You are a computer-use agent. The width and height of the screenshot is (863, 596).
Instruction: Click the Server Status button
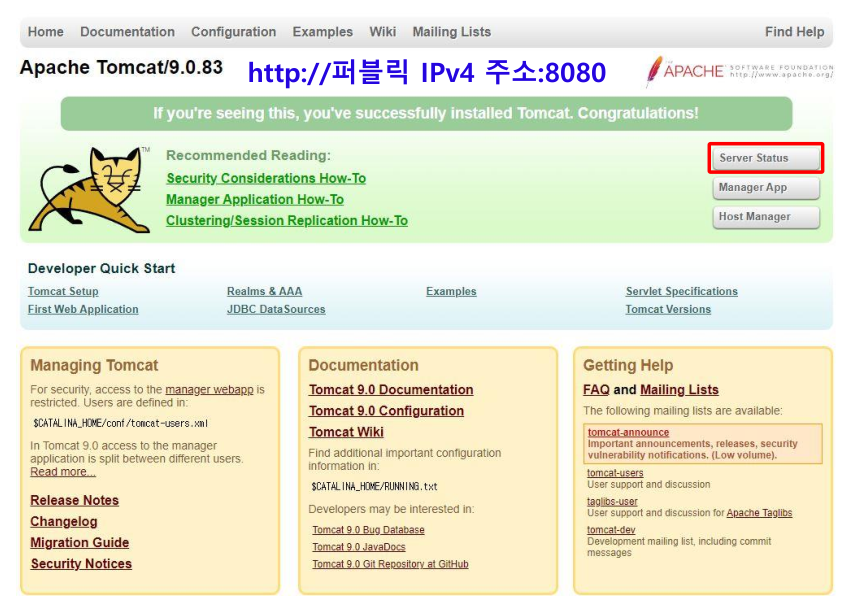766,158
